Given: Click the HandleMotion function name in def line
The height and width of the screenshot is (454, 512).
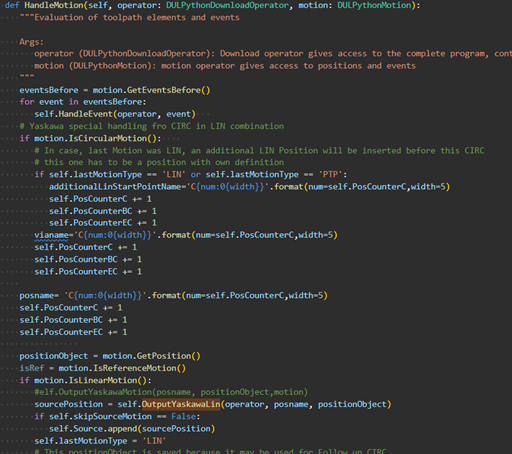Looking at the screenshot, I should point(54,5).
